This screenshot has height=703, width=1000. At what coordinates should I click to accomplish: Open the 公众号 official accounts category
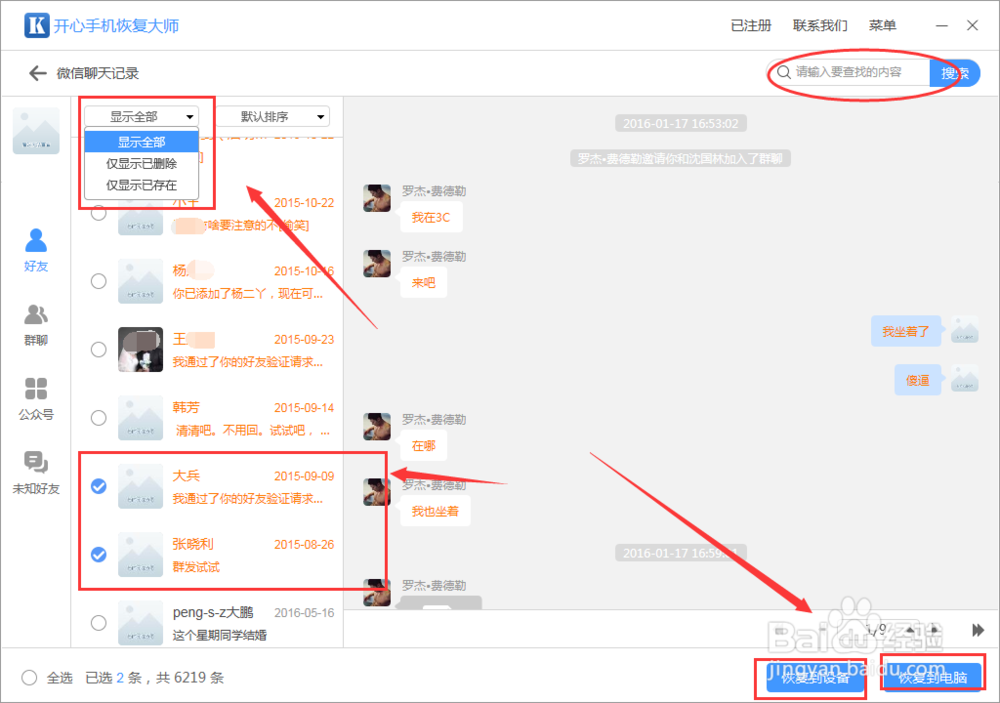36,399
